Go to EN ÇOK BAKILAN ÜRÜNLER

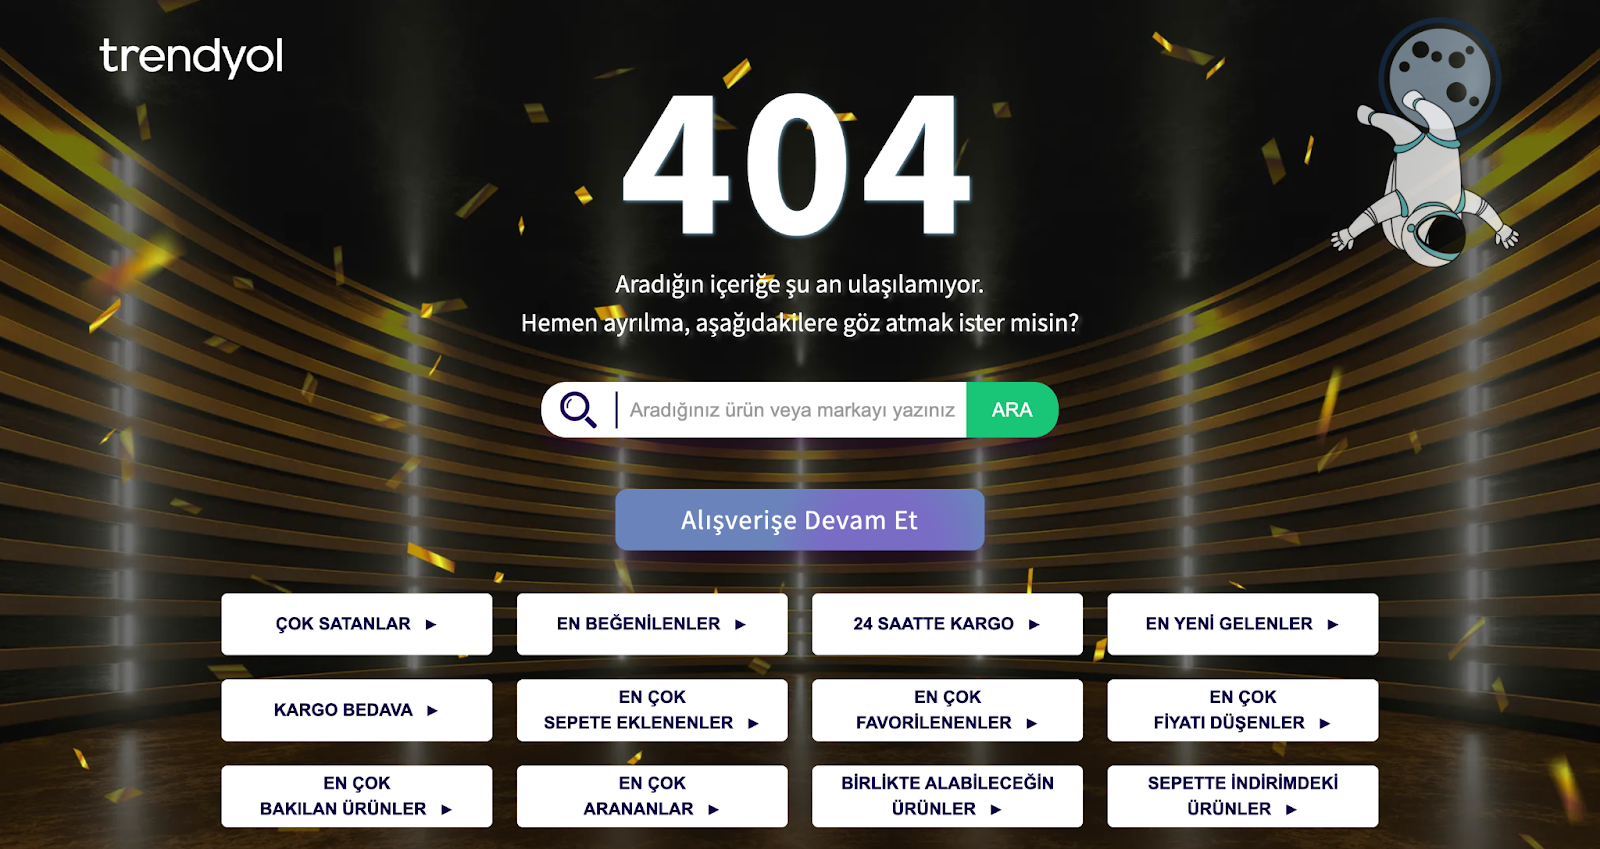[357, 796]
